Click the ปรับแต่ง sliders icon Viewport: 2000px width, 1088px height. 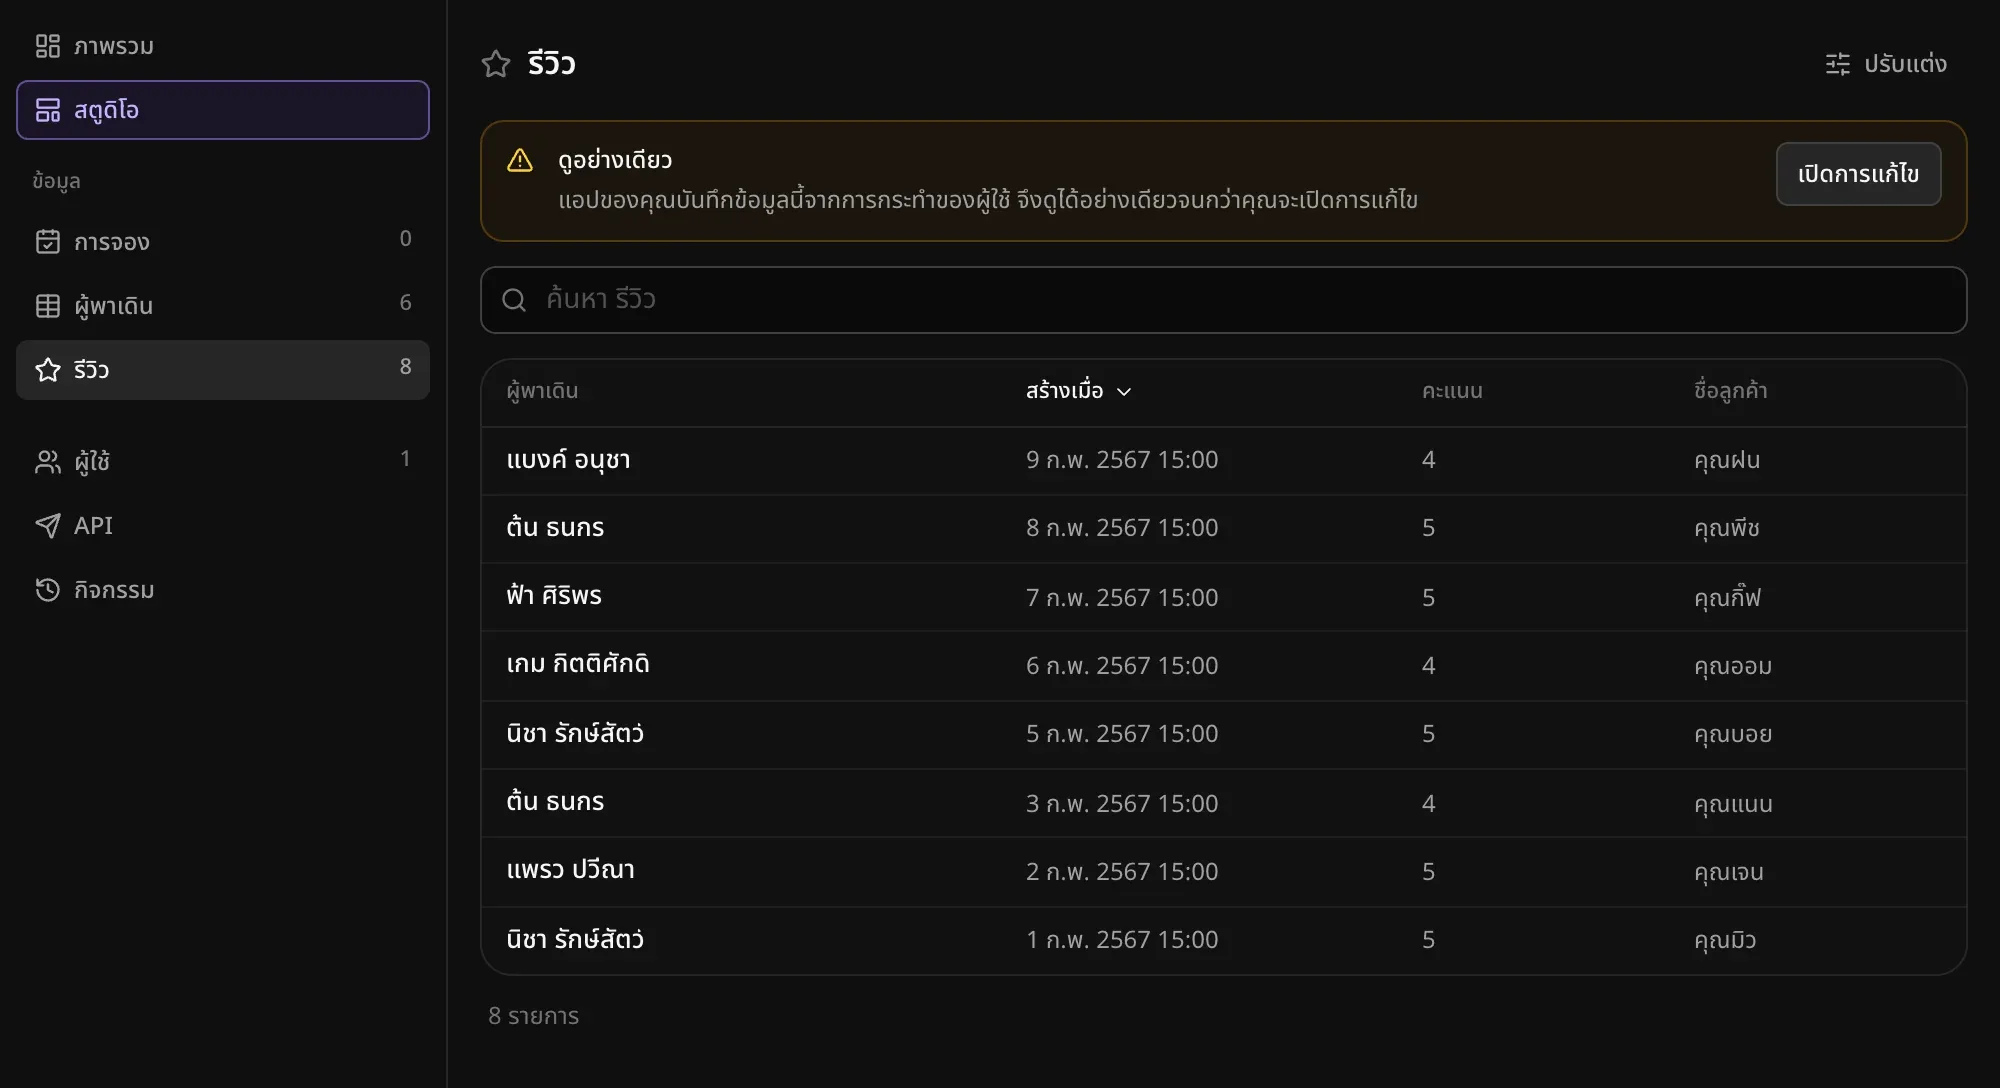pyautogui.click(x=1838, y=64)
